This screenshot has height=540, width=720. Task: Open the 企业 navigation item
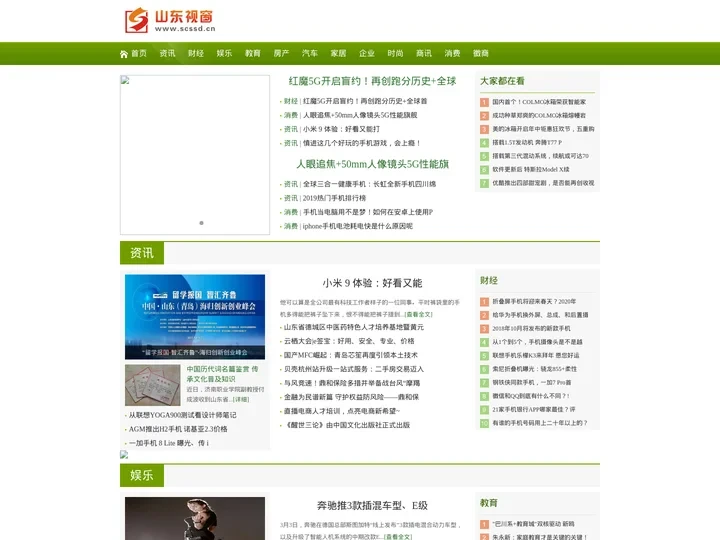pos(366,53)
